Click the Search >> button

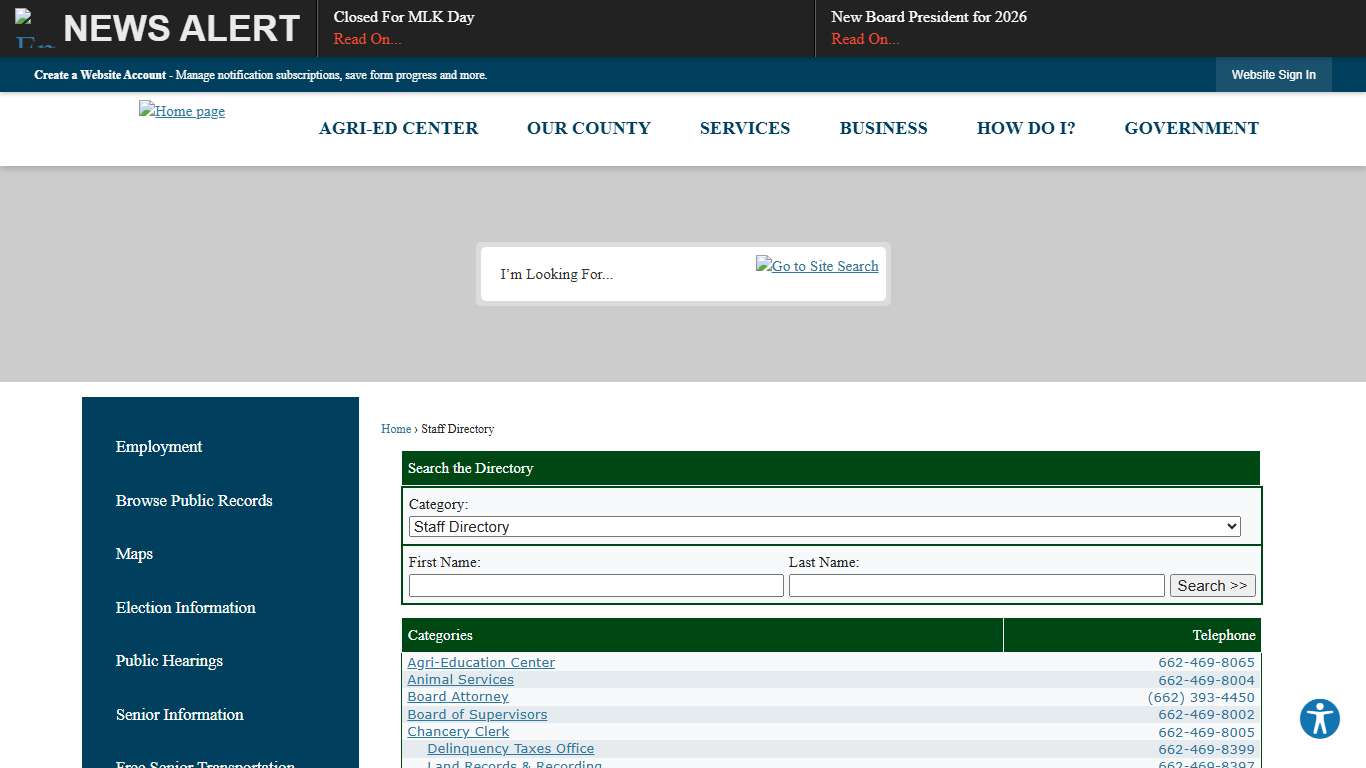[x=1212, y=585]
